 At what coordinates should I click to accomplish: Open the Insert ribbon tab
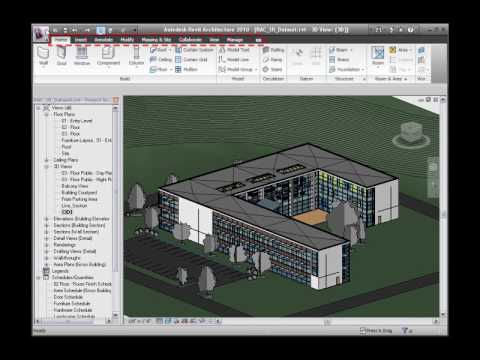tap(81, 40)
